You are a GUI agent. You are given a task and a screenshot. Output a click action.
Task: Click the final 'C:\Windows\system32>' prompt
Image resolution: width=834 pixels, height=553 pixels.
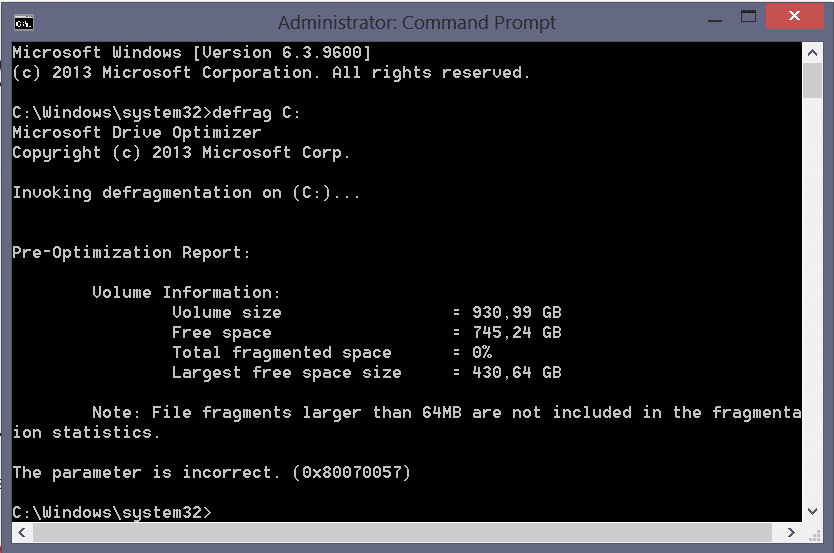click(112, 513)
